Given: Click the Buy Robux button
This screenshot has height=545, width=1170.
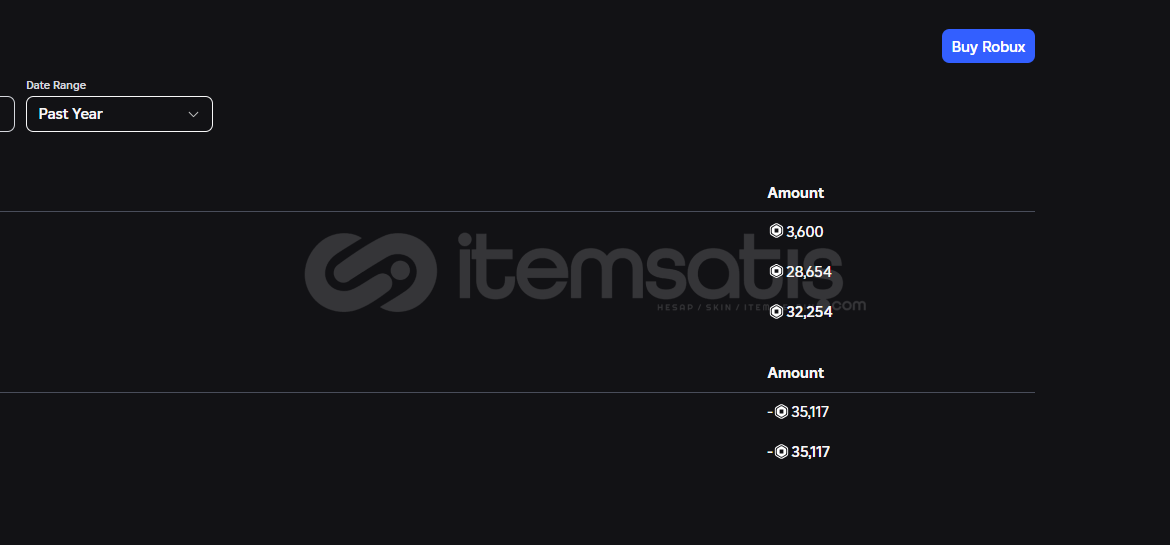Looking at the screenshot, I should tap(988, 46).
